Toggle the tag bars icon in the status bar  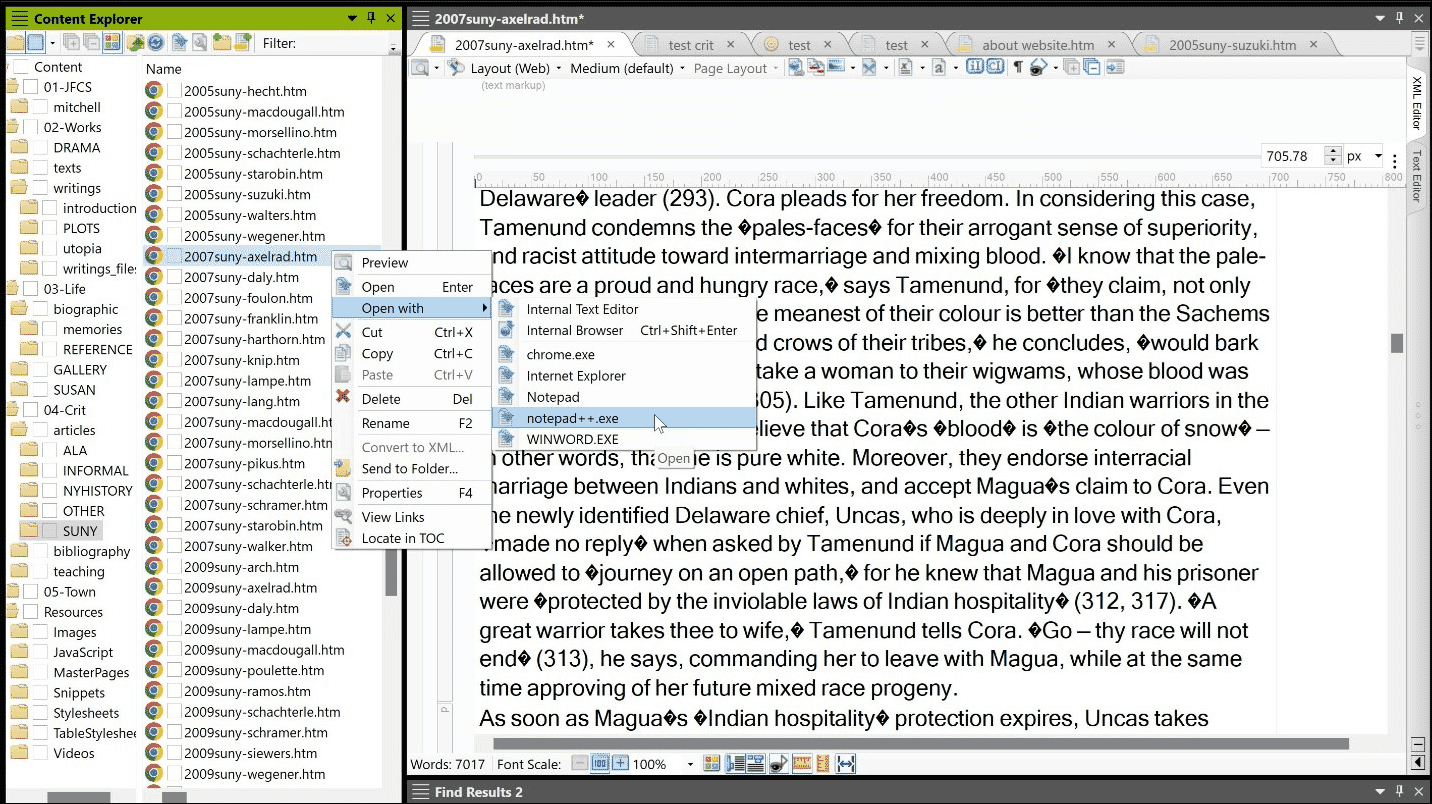point(734,763)
